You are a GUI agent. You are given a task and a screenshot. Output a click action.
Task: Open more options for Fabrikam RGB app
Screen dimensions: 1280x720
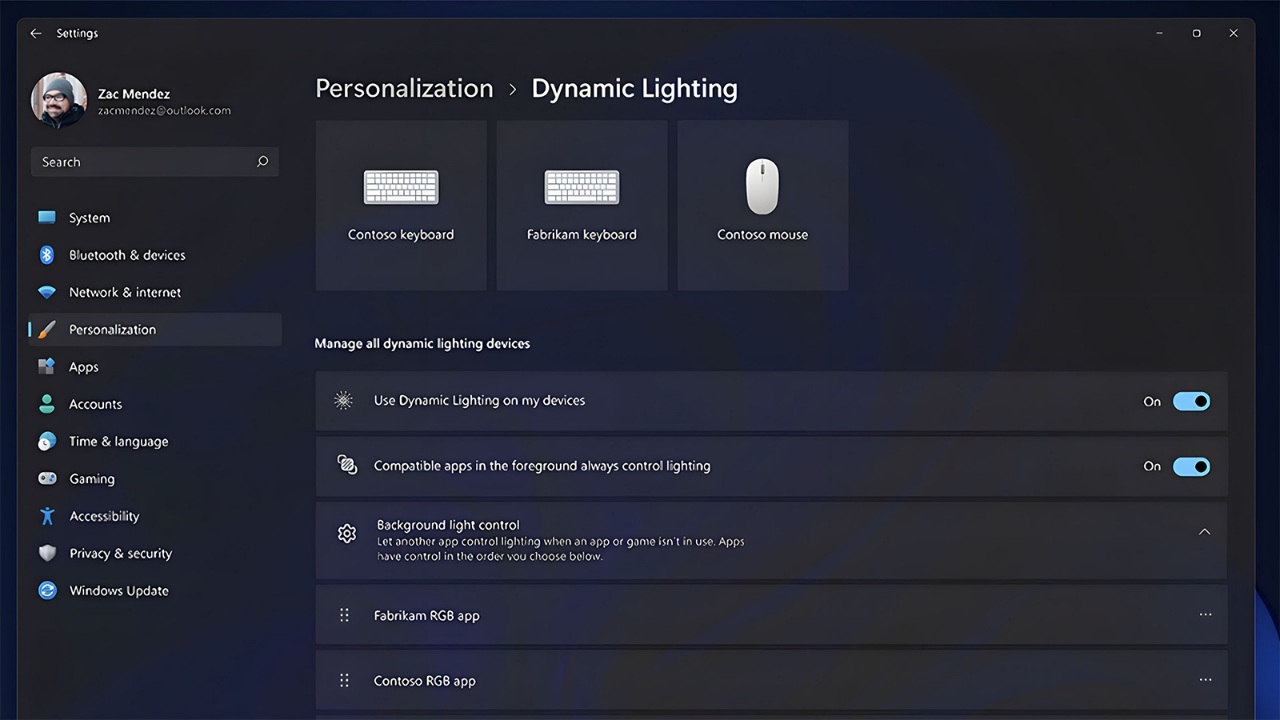[1205, 614]
